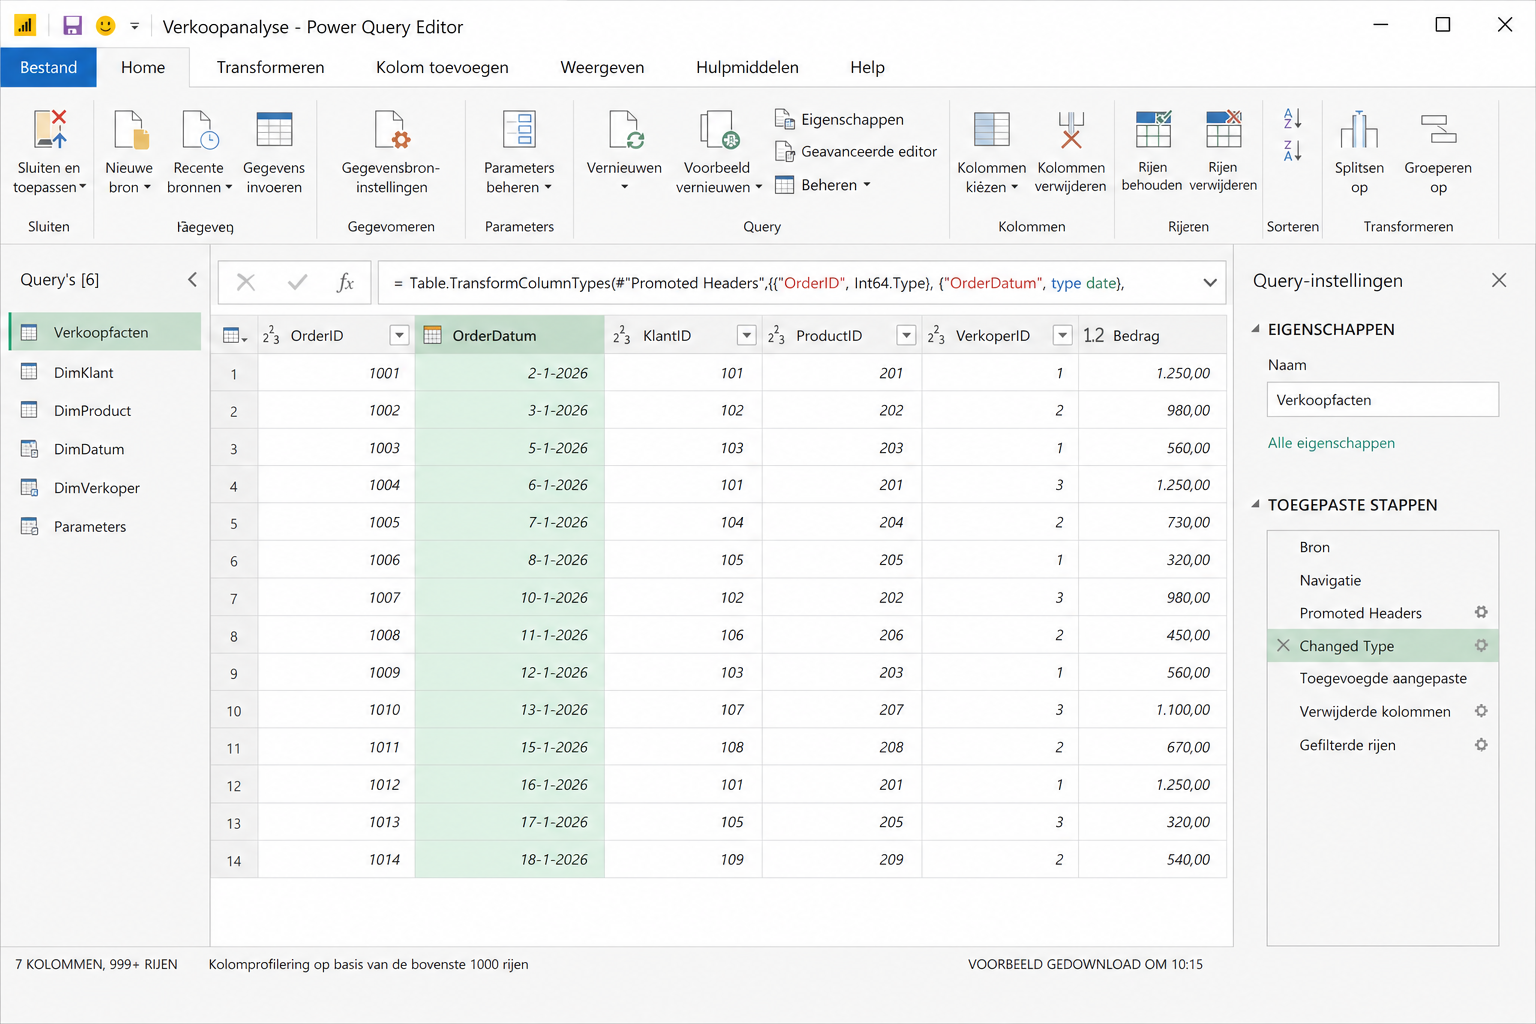
Task: Open settings gear for Changed Type step
Action: [x=1481, y=646]
